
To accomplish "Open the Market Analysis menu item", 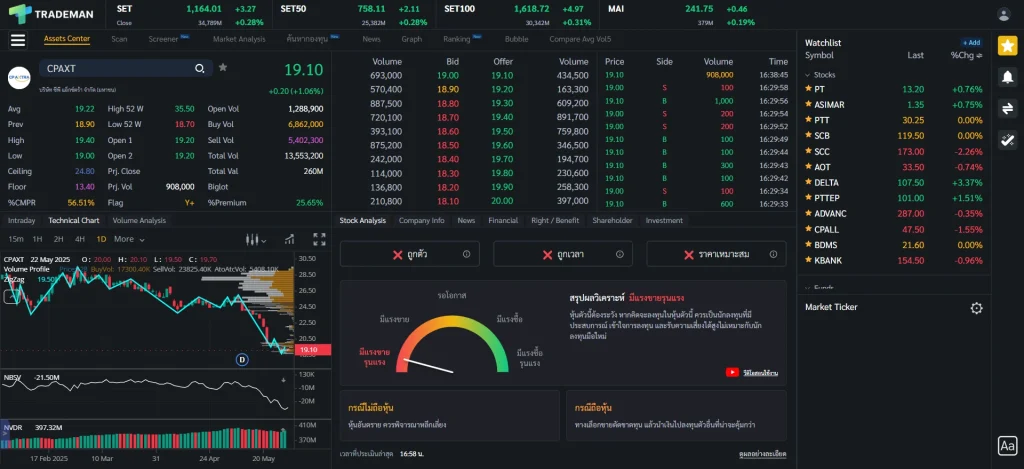I will pos(239,39).
